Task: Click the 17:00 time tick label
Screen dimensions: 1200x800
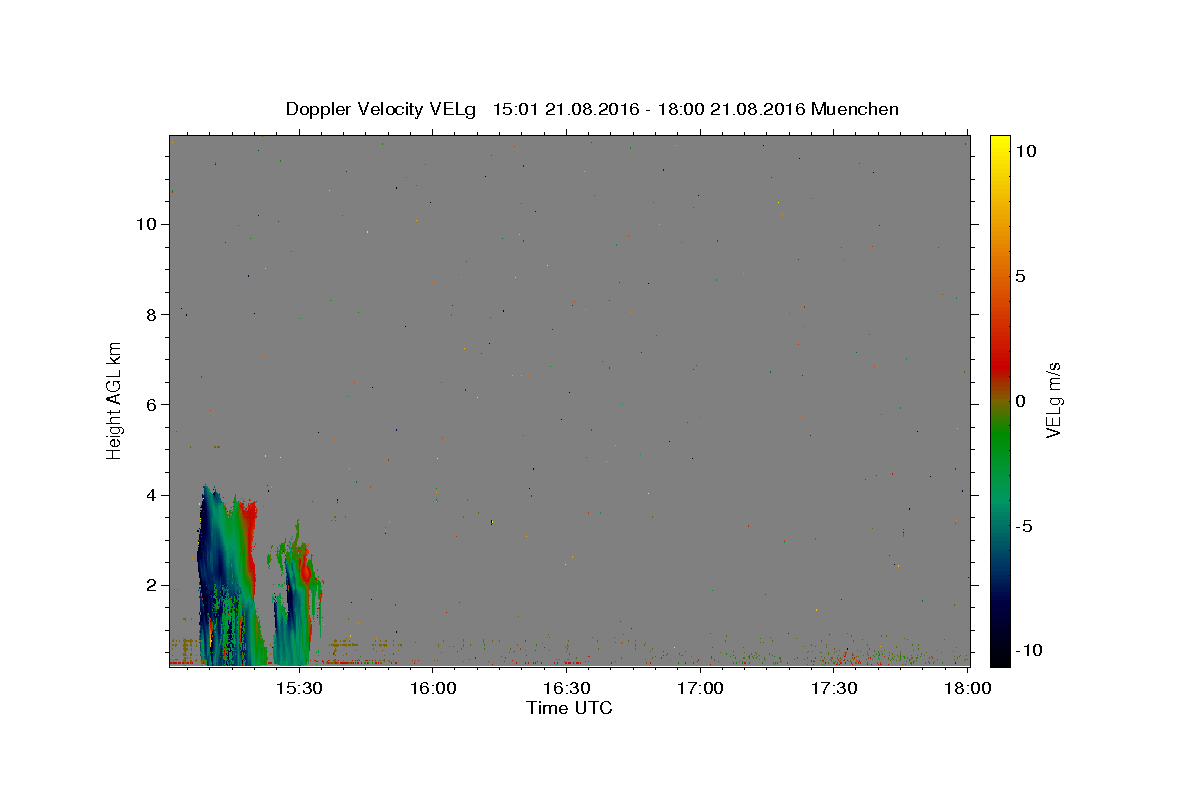Action: coord(700,688)
